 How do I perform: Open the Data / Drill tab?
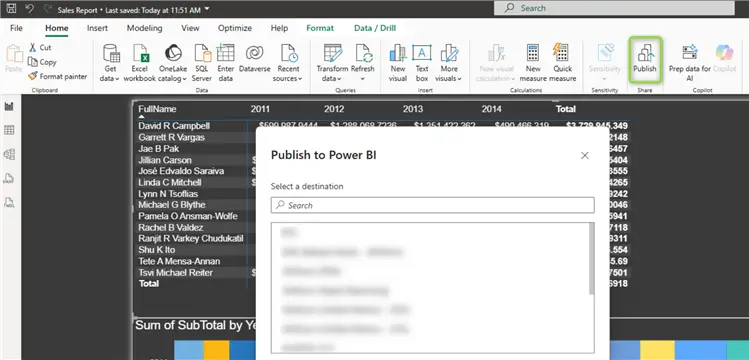tap(375, 28)
